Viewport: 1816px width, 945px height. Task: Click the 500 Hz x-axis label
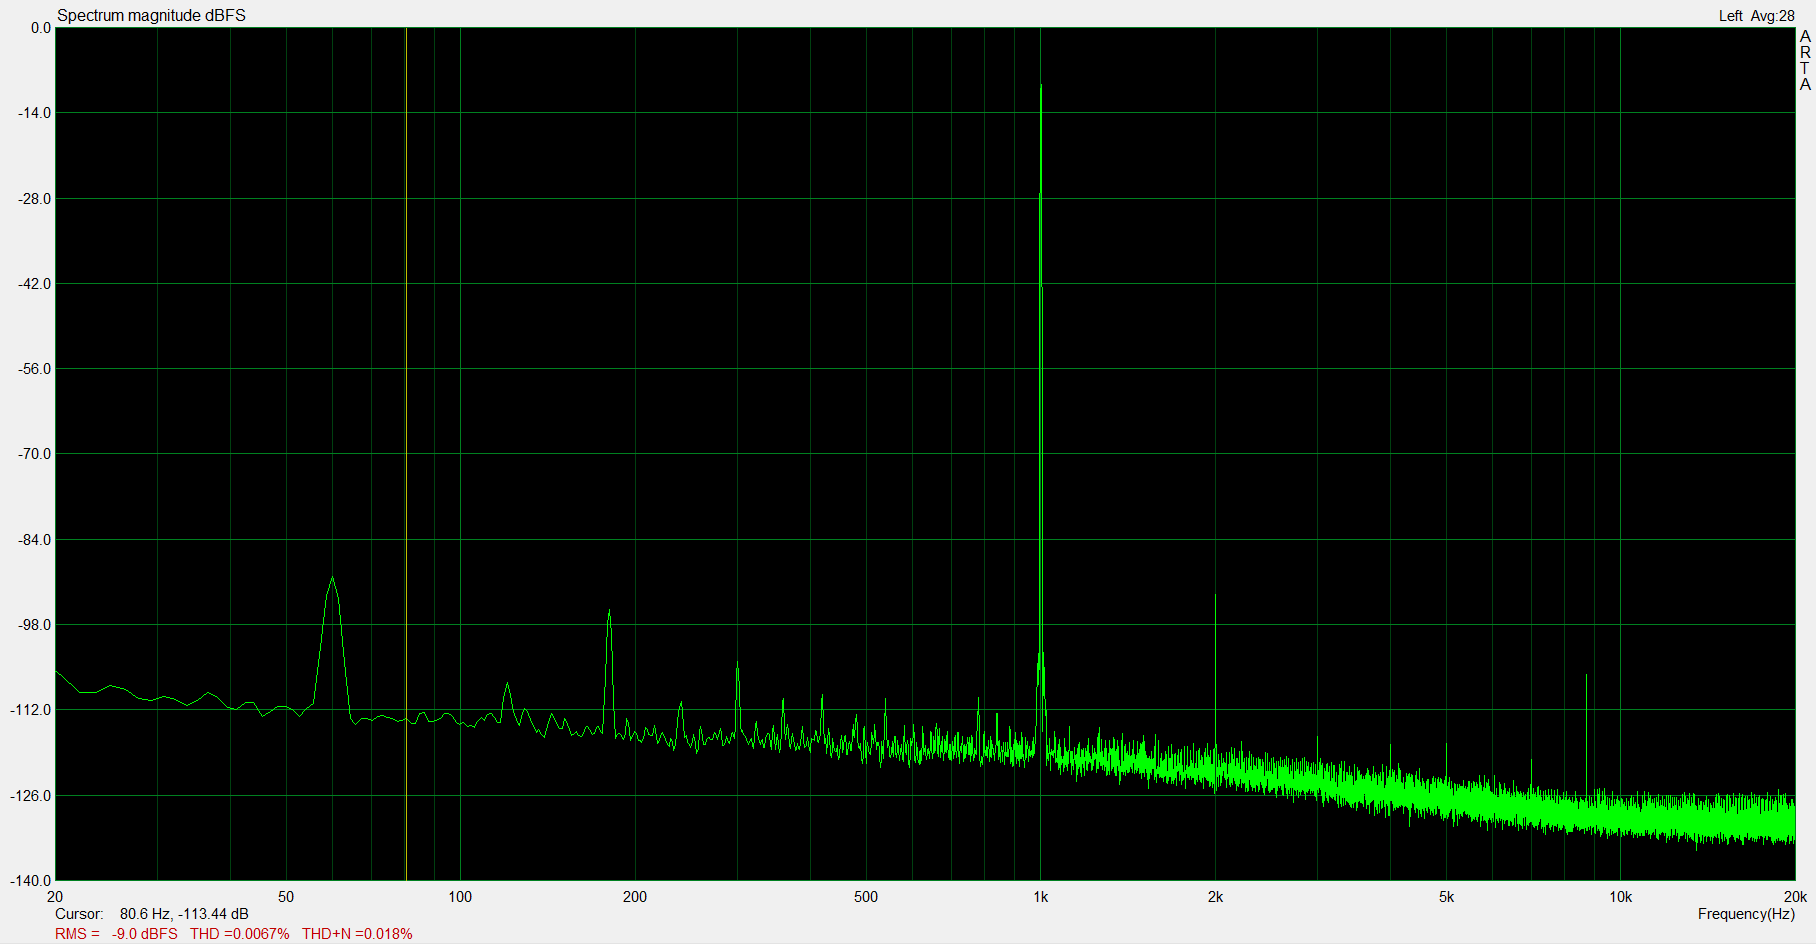[x=866, y=897]
